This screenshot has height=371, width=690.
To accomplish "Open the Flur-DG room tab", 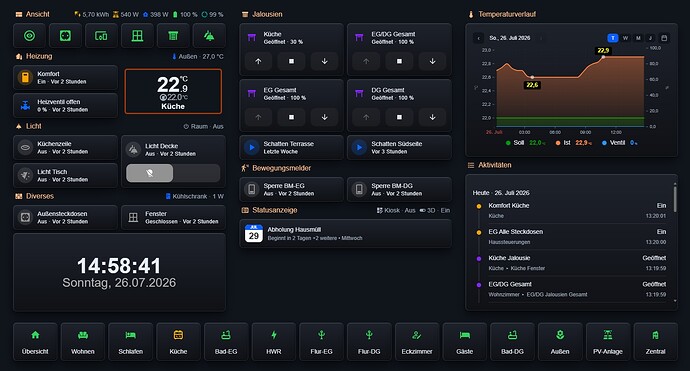I will coord(369,342).
